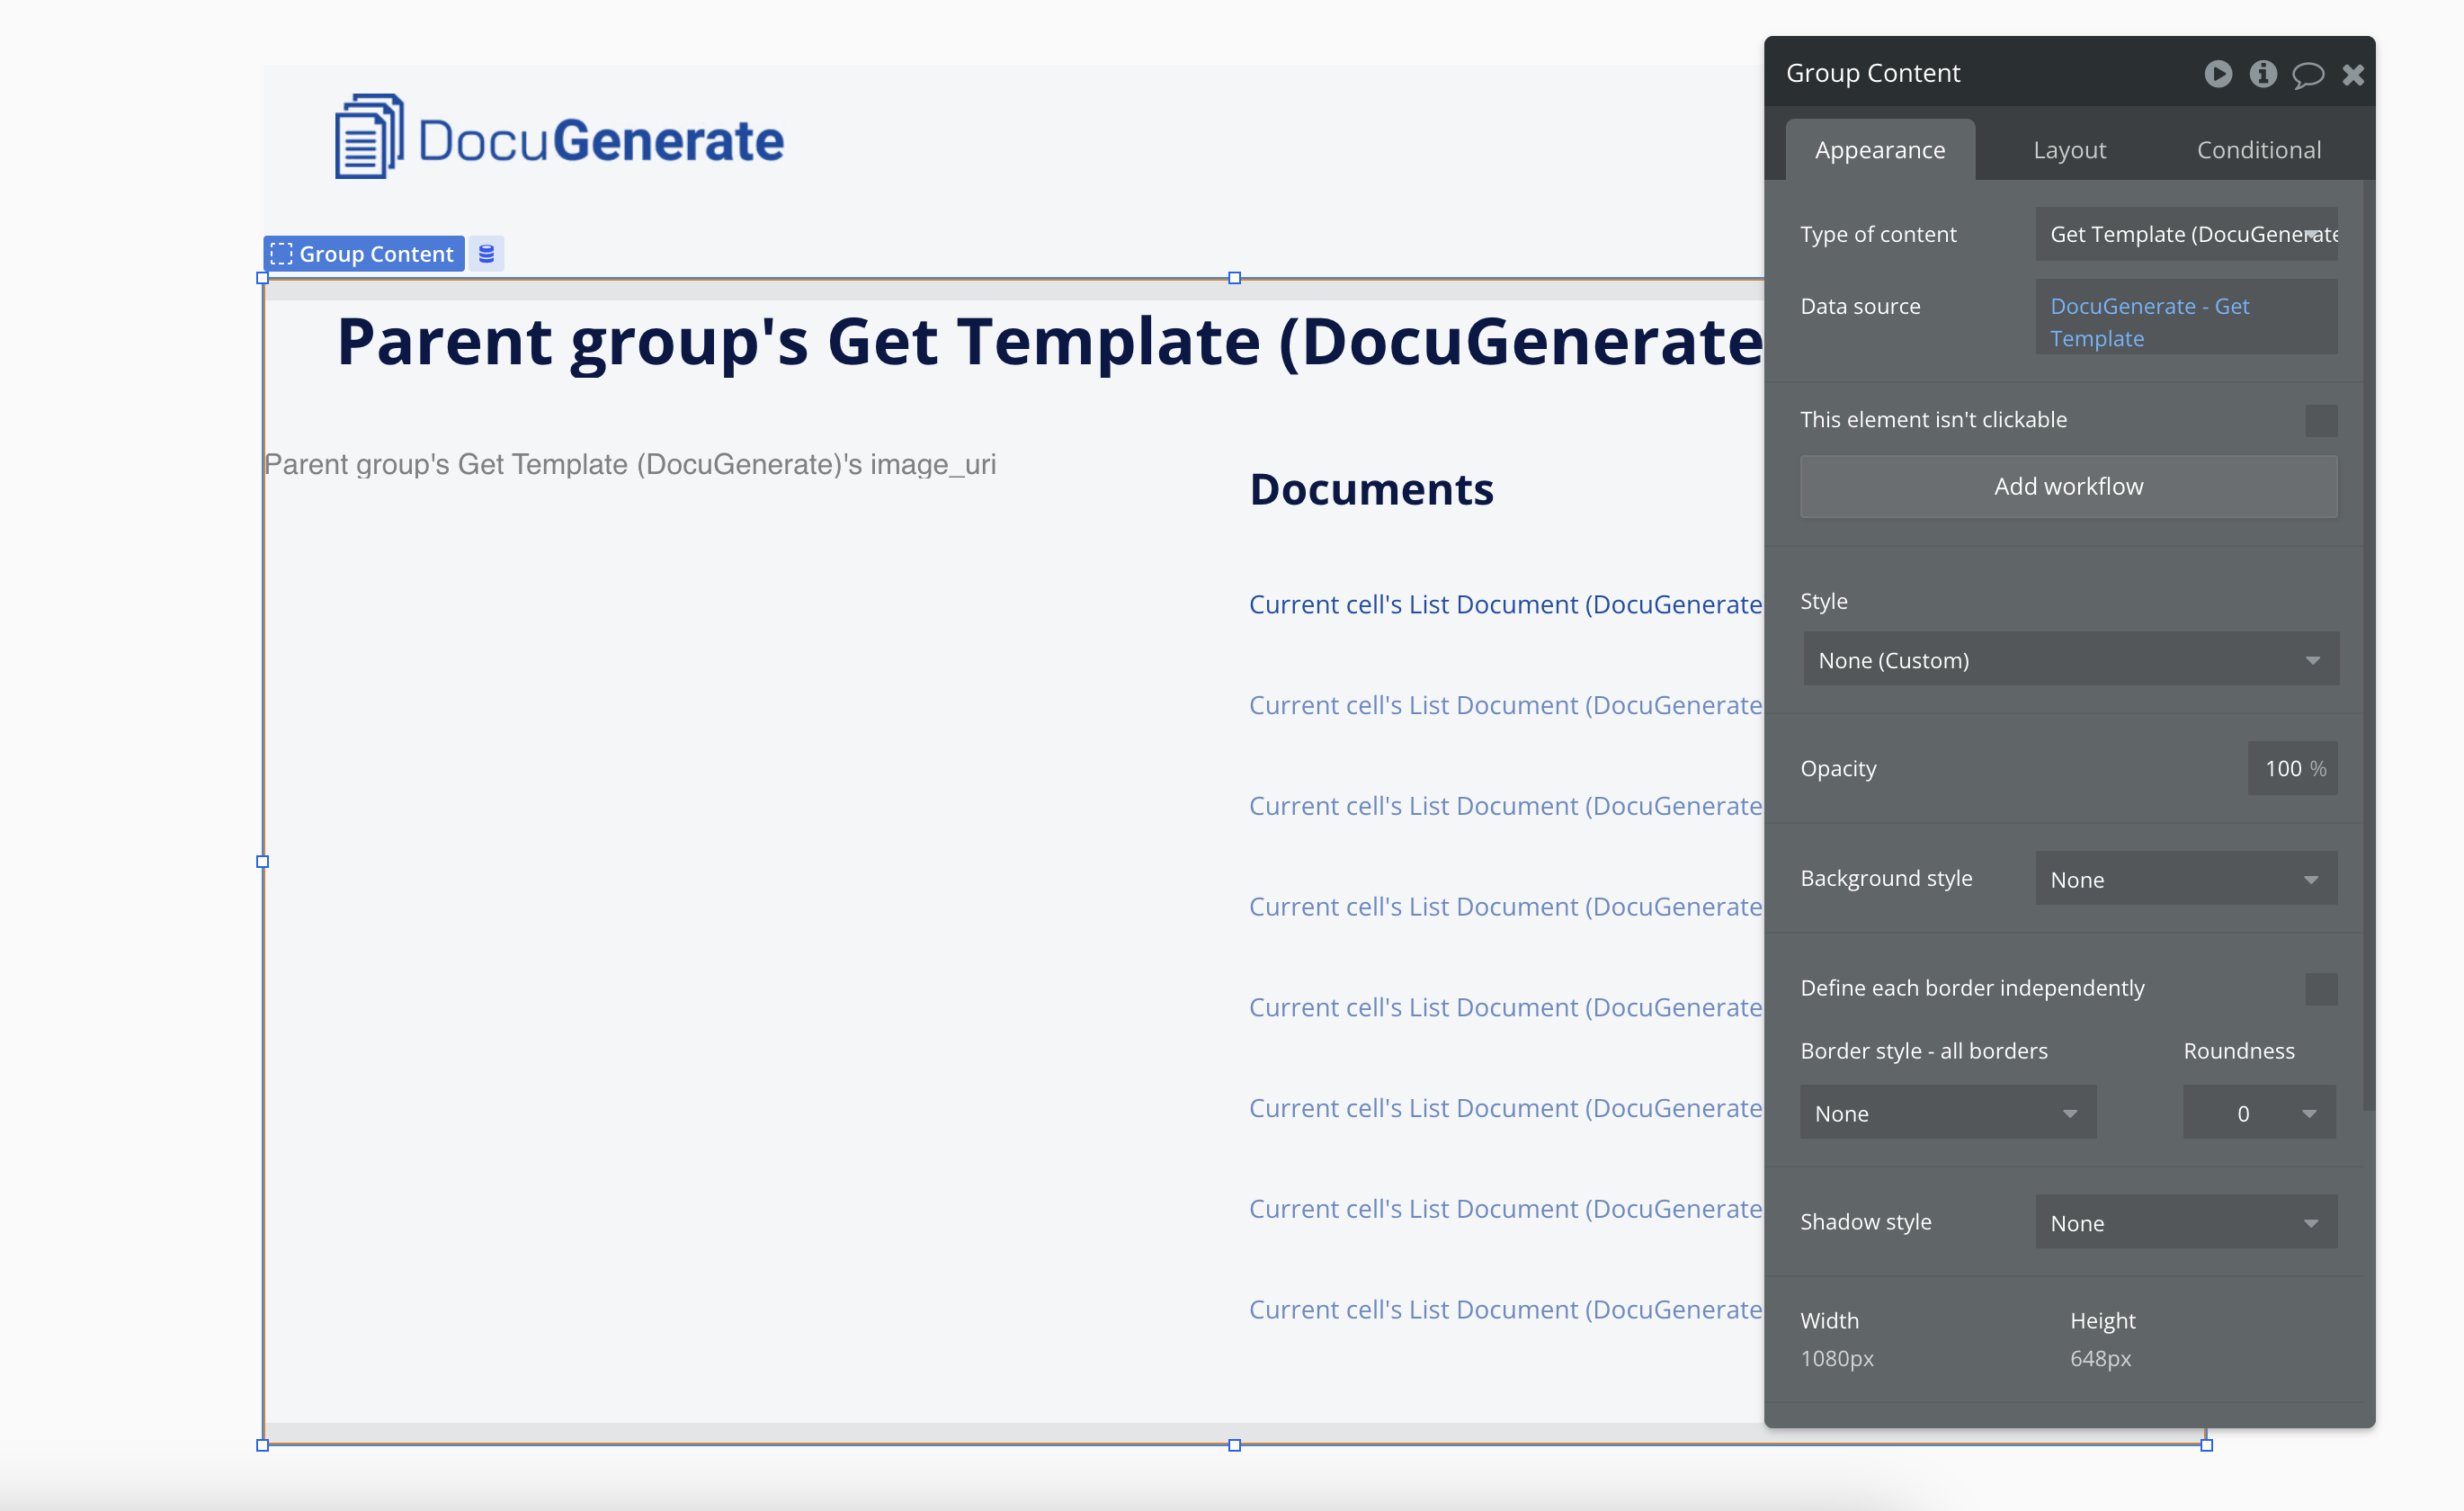Image resolution: width=2464 pixels, height=1511 pixels.
Task: Select the Group Content element label
Action: [x=364, y=254]
